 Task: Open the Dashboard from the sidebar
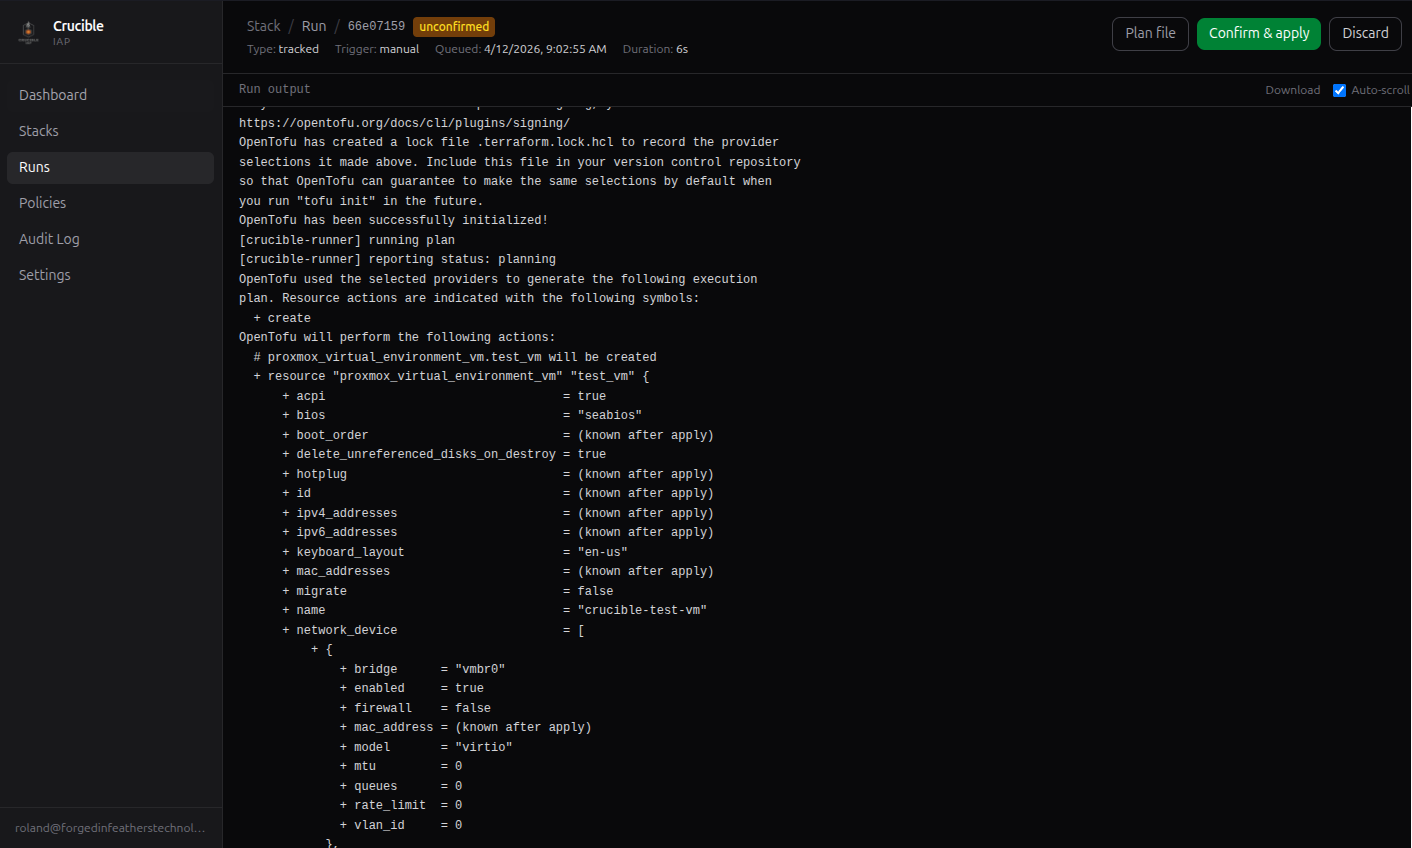53,94
